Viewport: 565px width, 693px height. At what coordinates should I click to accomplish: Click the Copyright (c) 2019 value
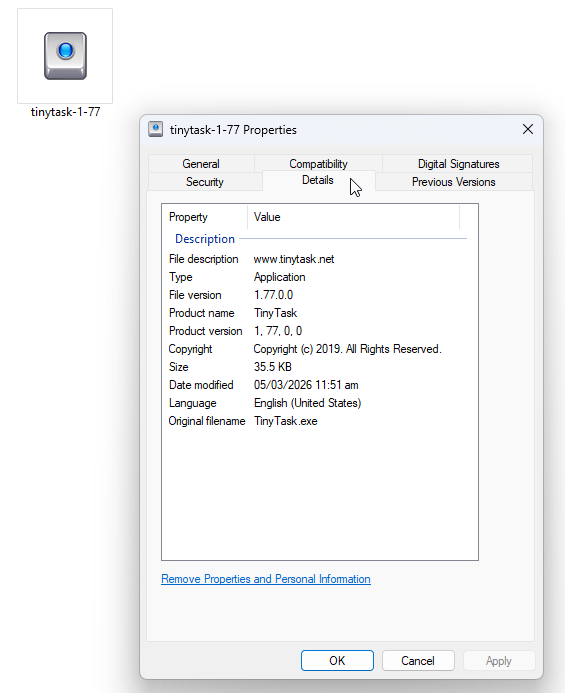(x=347, y=349)
